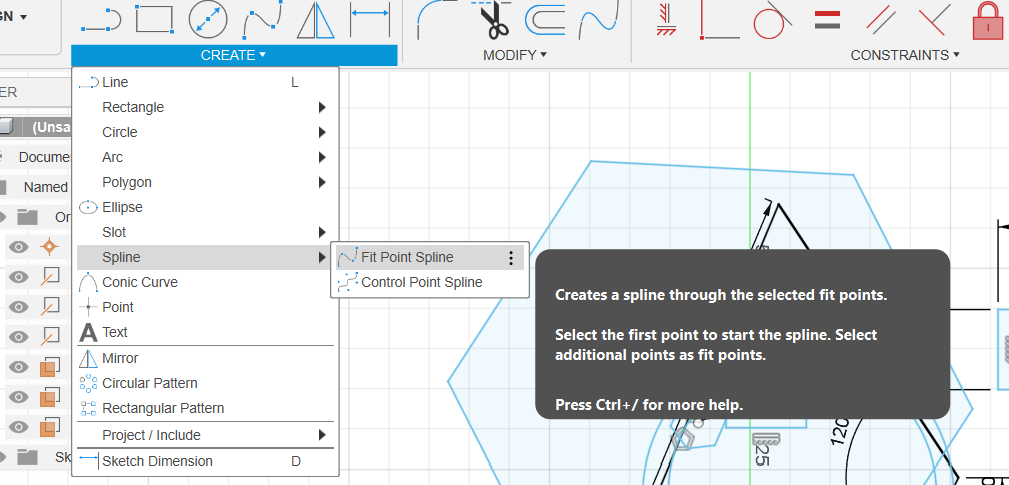This screenshot has height=485, width=1009.
Task: Apply the Equal constraint
Action: (x=827, y=19)
